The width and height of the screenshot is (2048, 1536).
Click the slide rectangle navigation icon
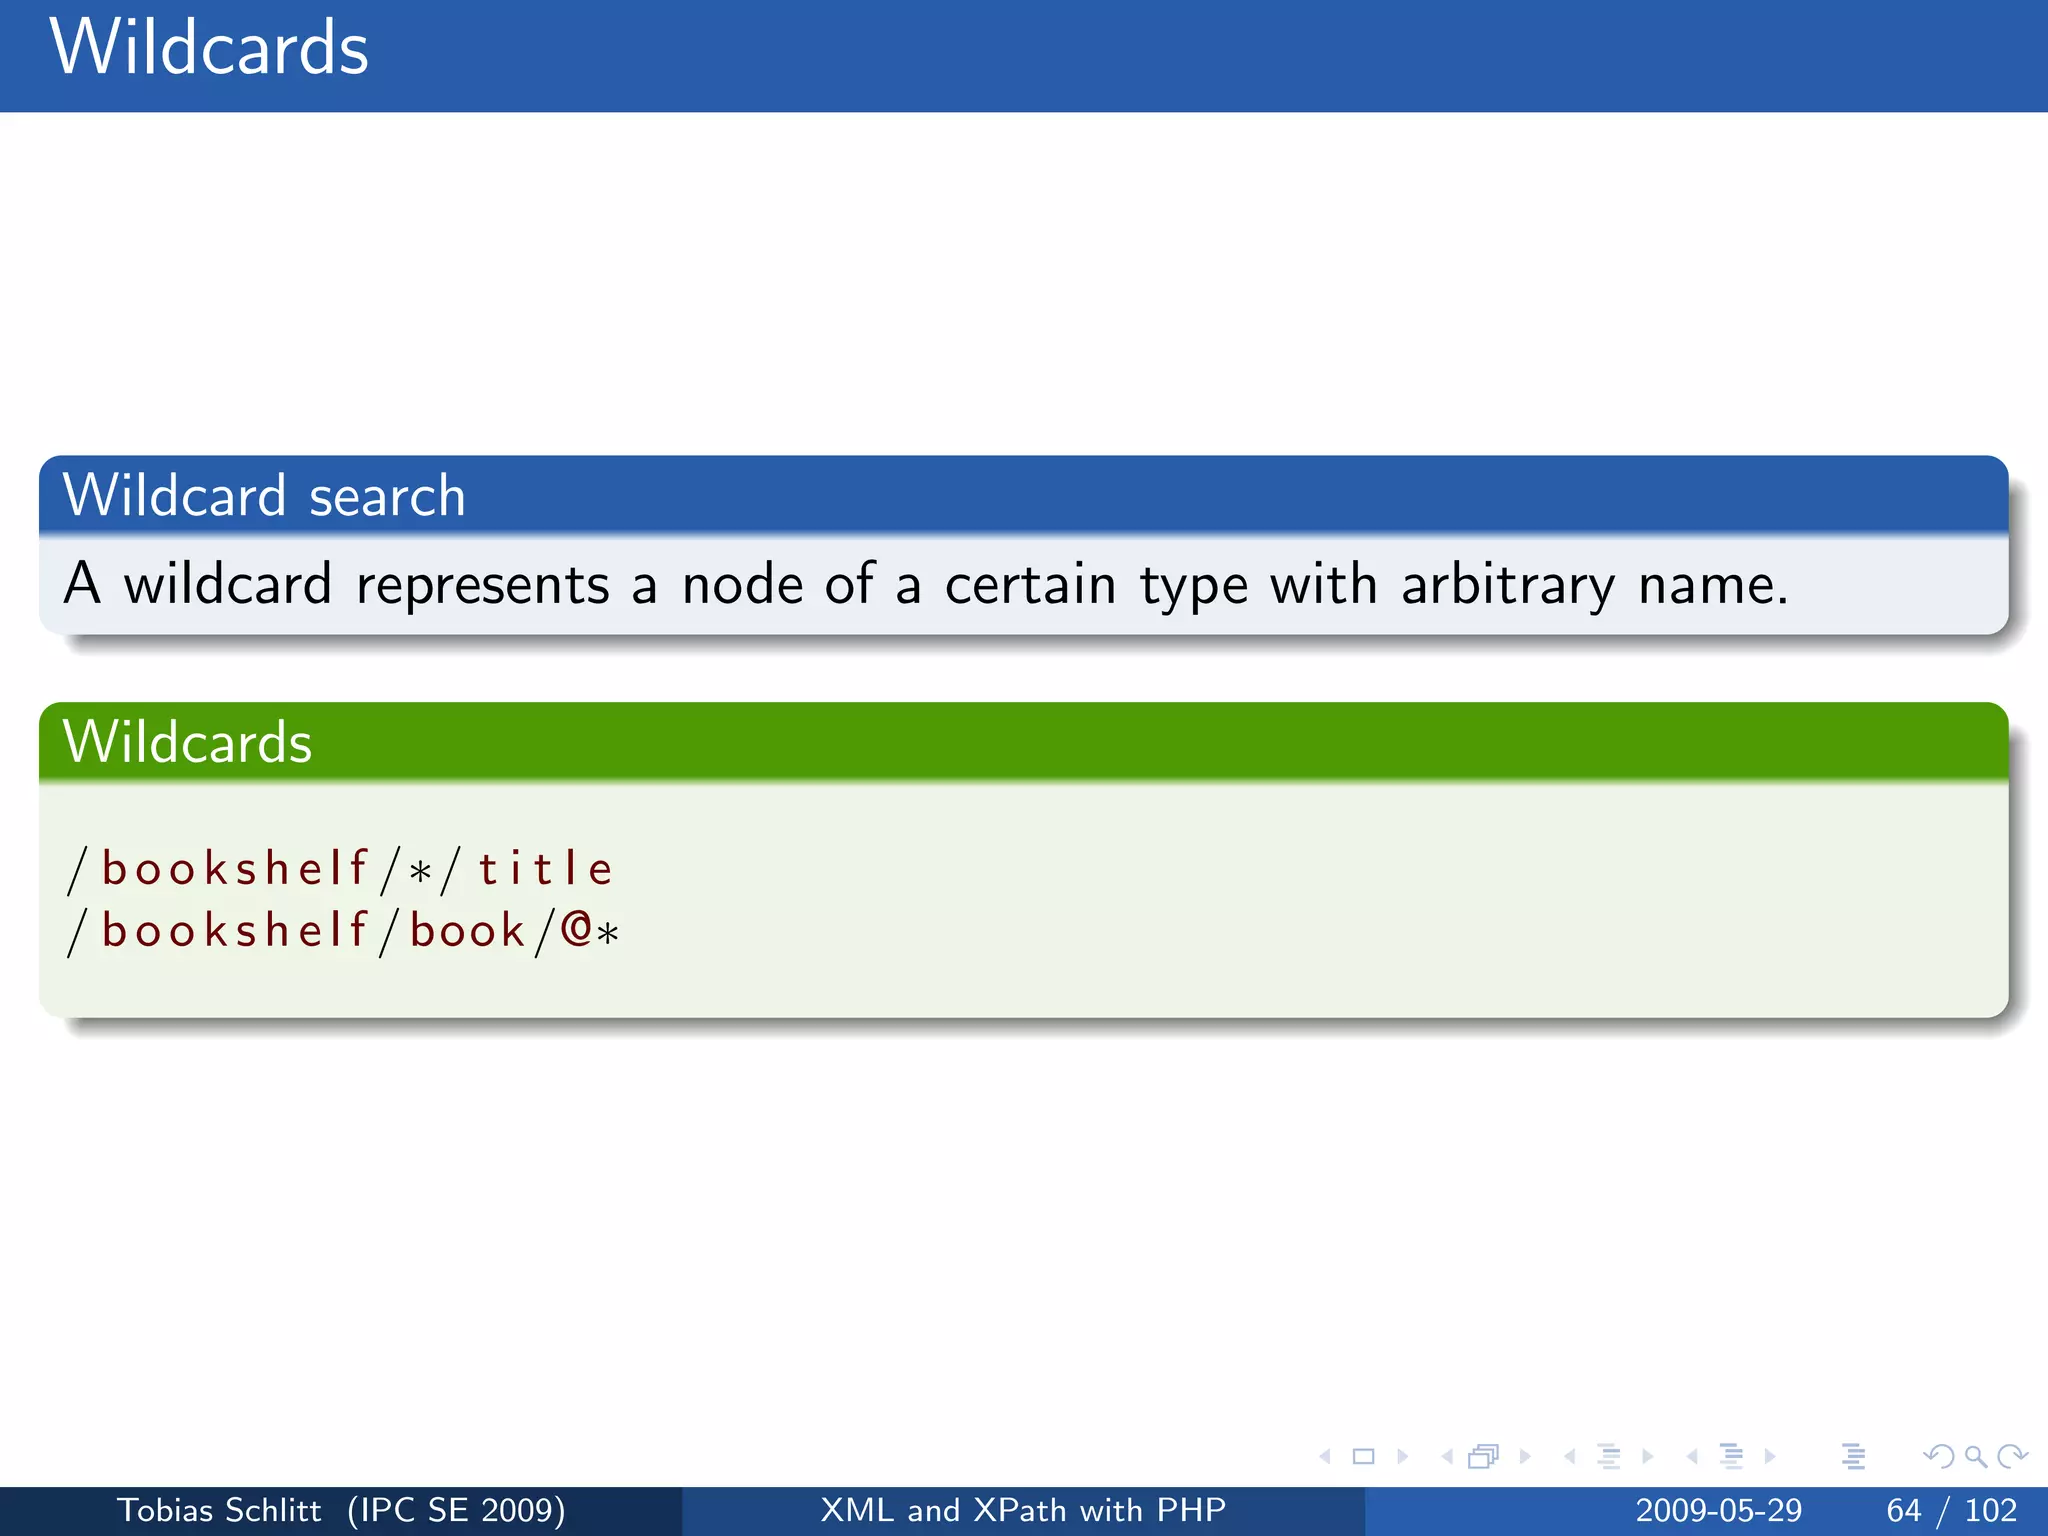[1363, 1457]
